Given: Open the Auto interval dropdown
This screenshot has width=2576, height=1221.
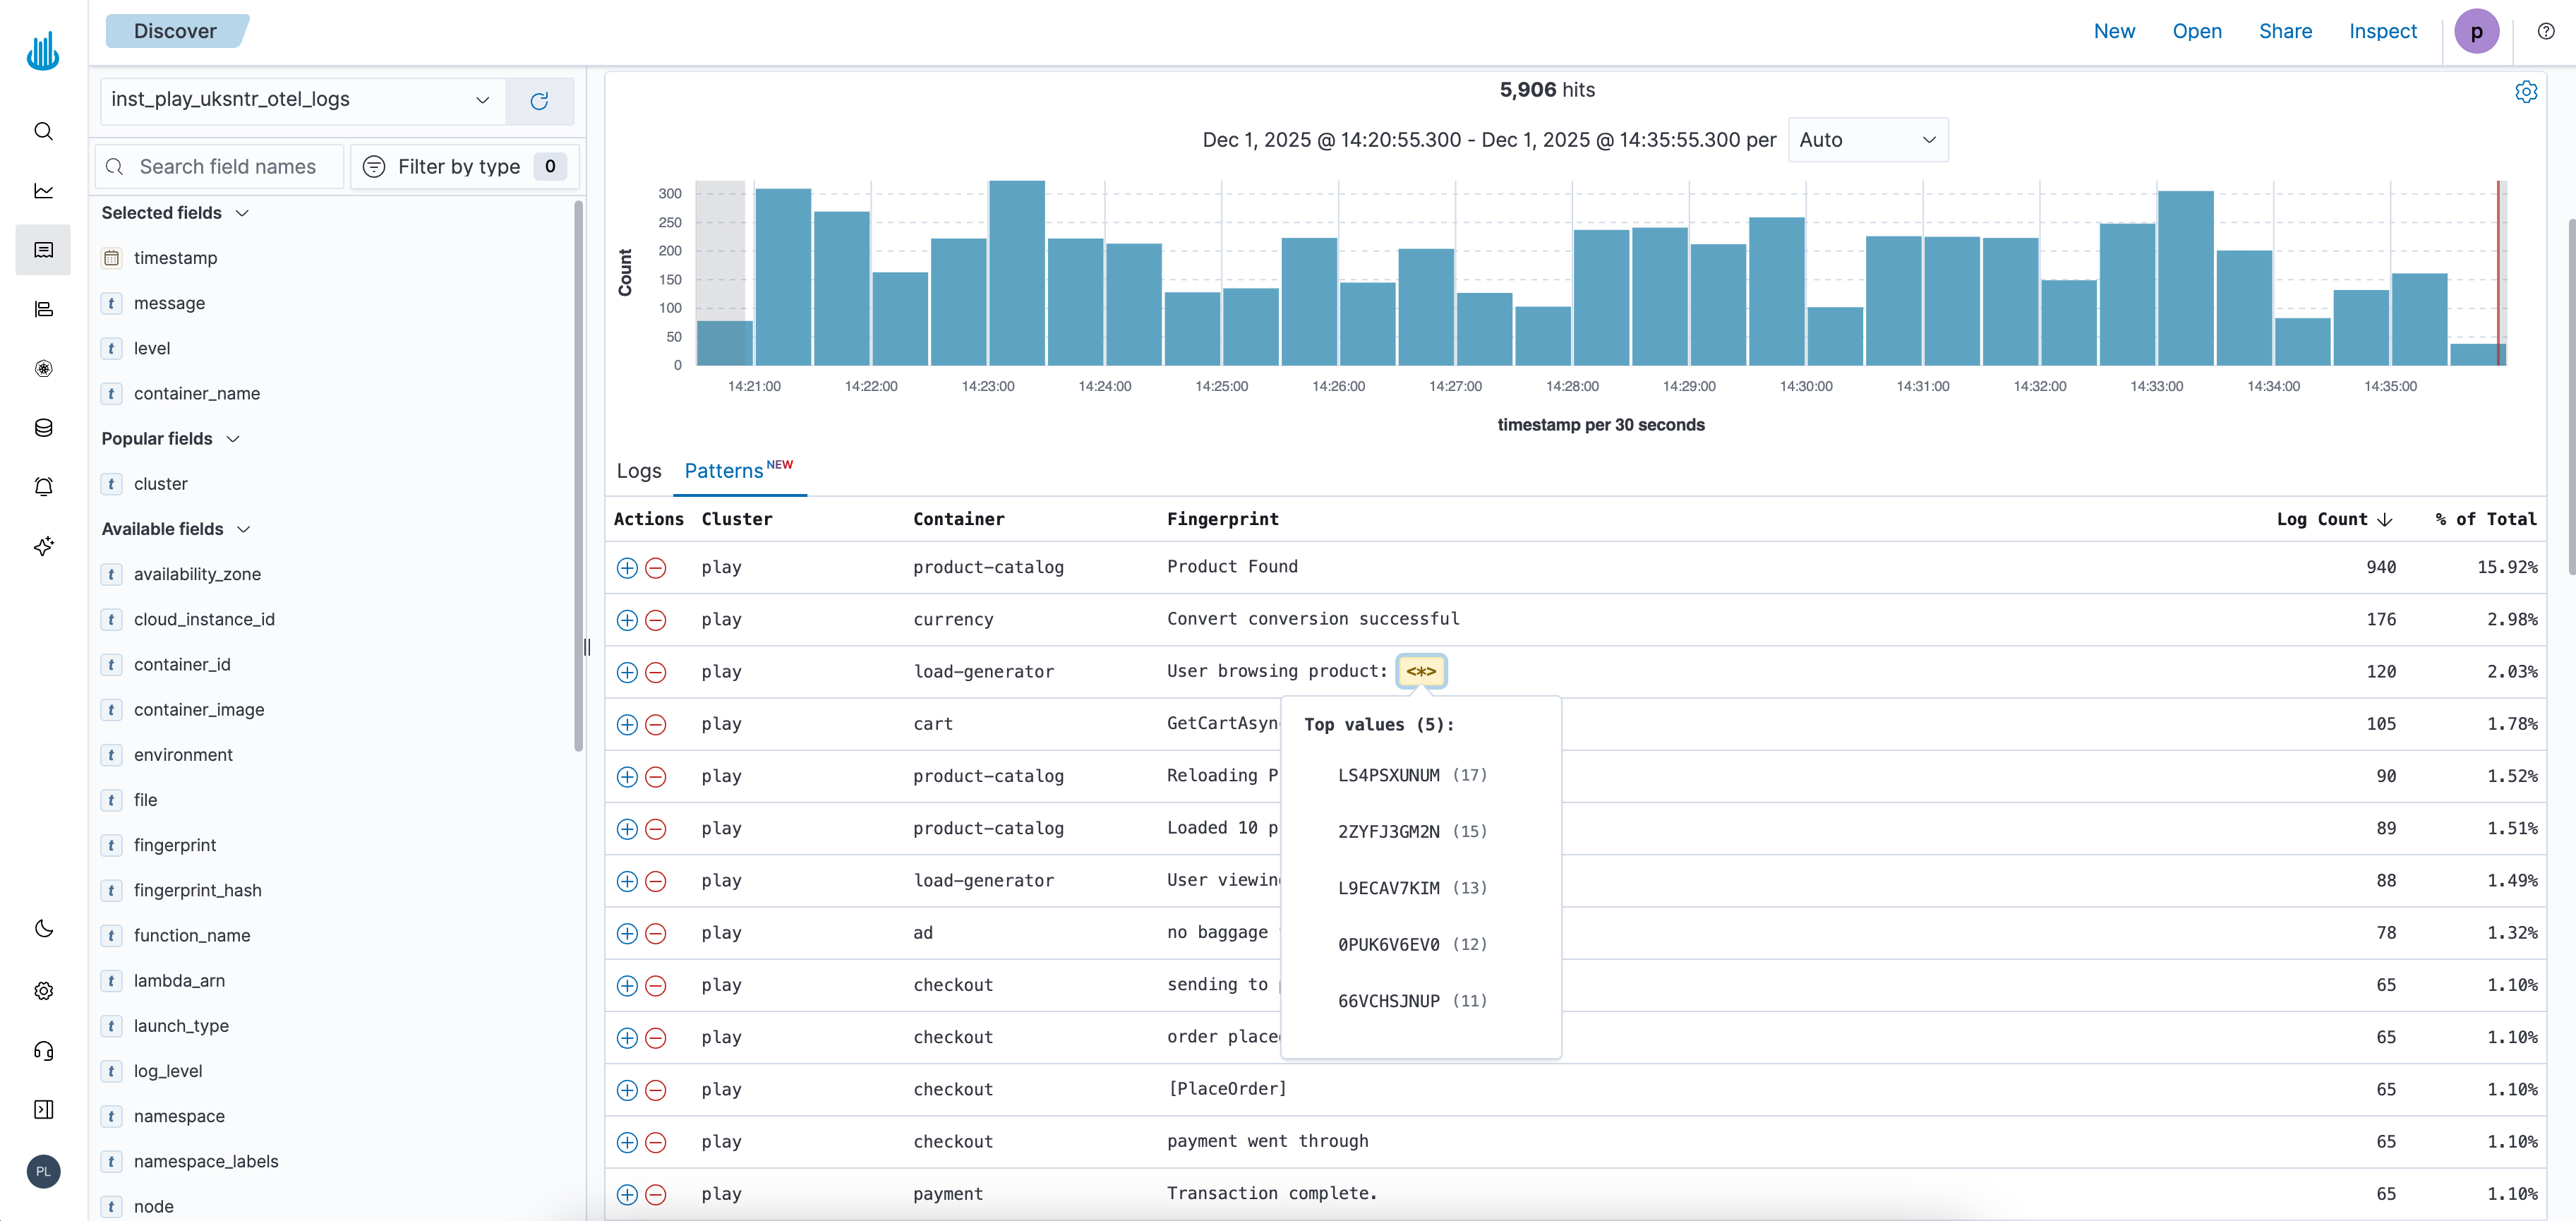Looking at the screenshot, I should coord(1867,140).
